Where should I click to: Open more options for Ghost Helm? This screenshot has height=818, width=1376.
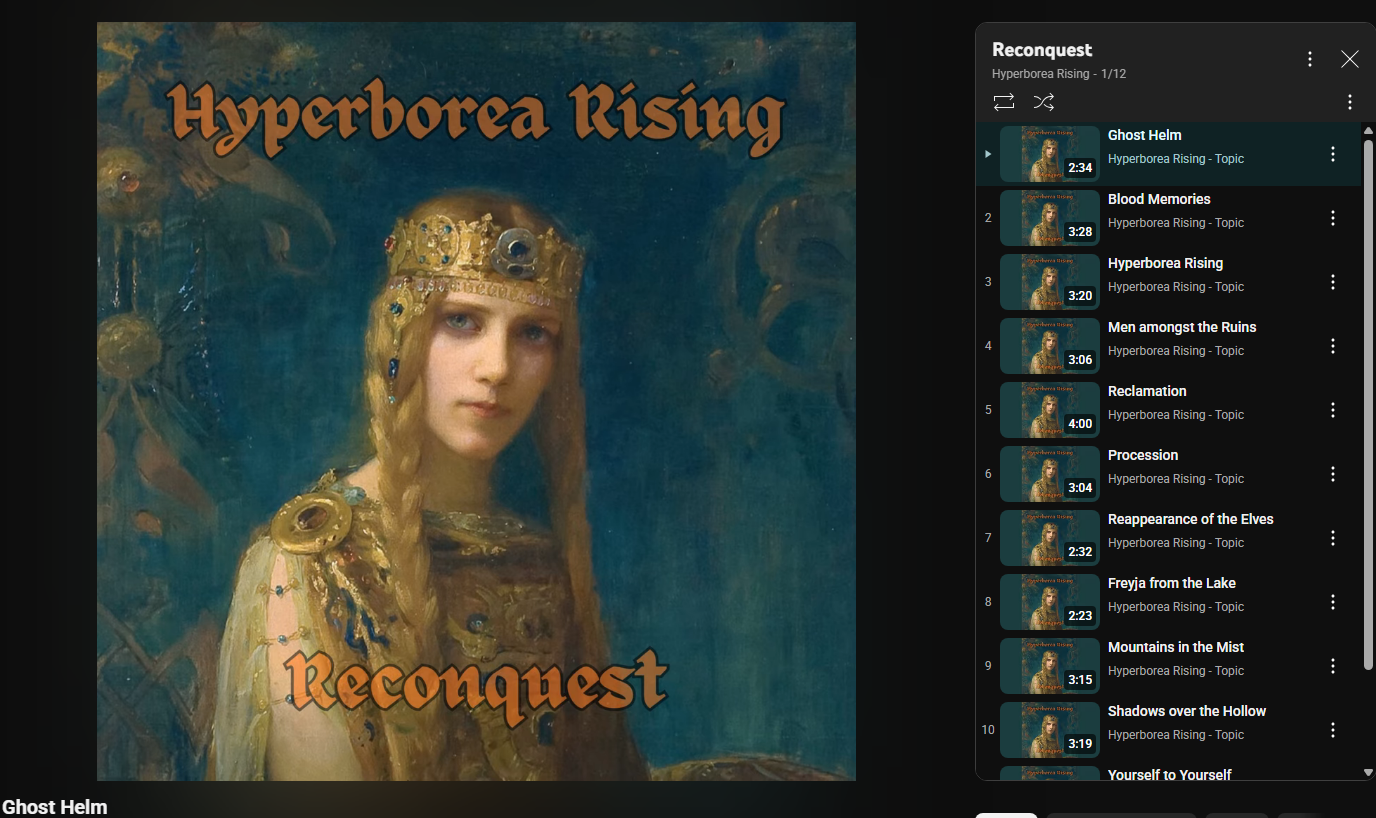click(x=1333, y=154)
